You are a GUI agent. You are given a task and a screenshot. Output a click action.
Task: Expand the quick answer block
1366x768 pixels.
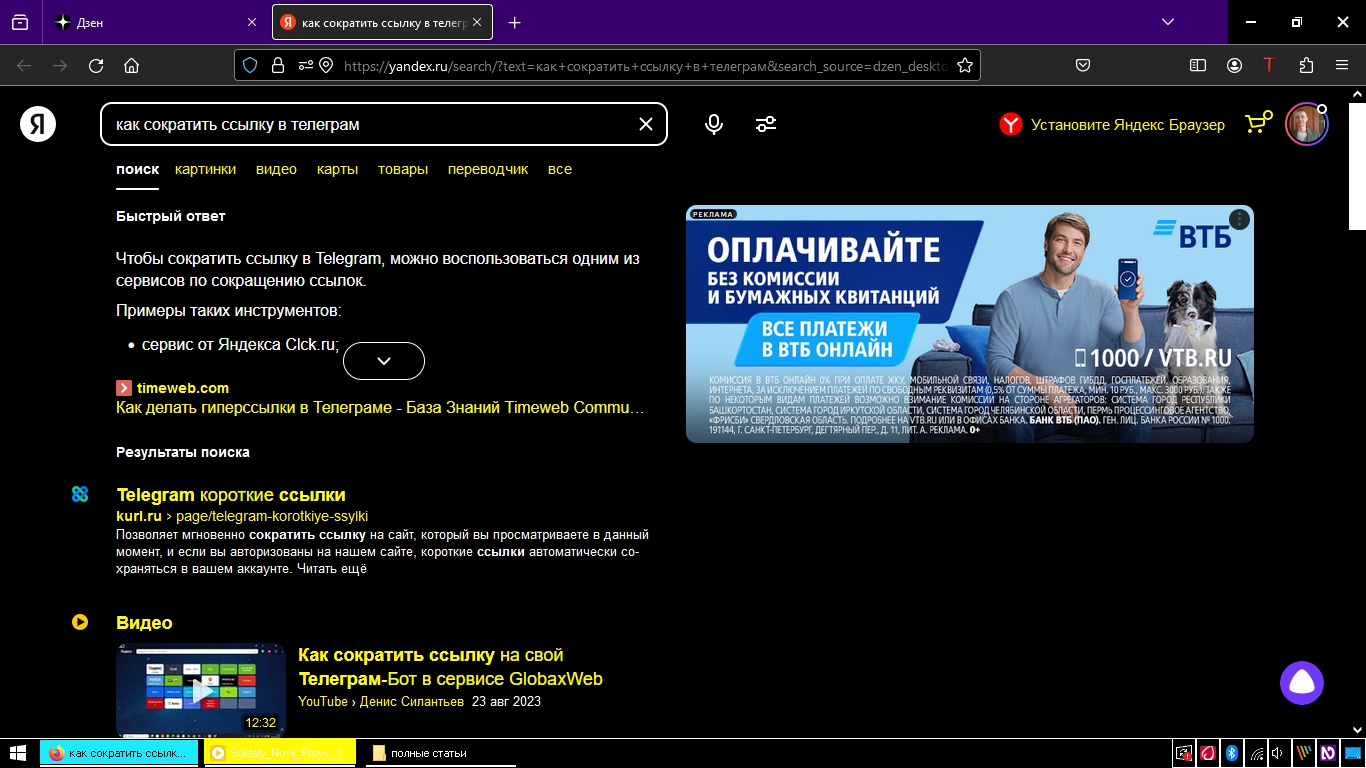click(x=384, y=361)
